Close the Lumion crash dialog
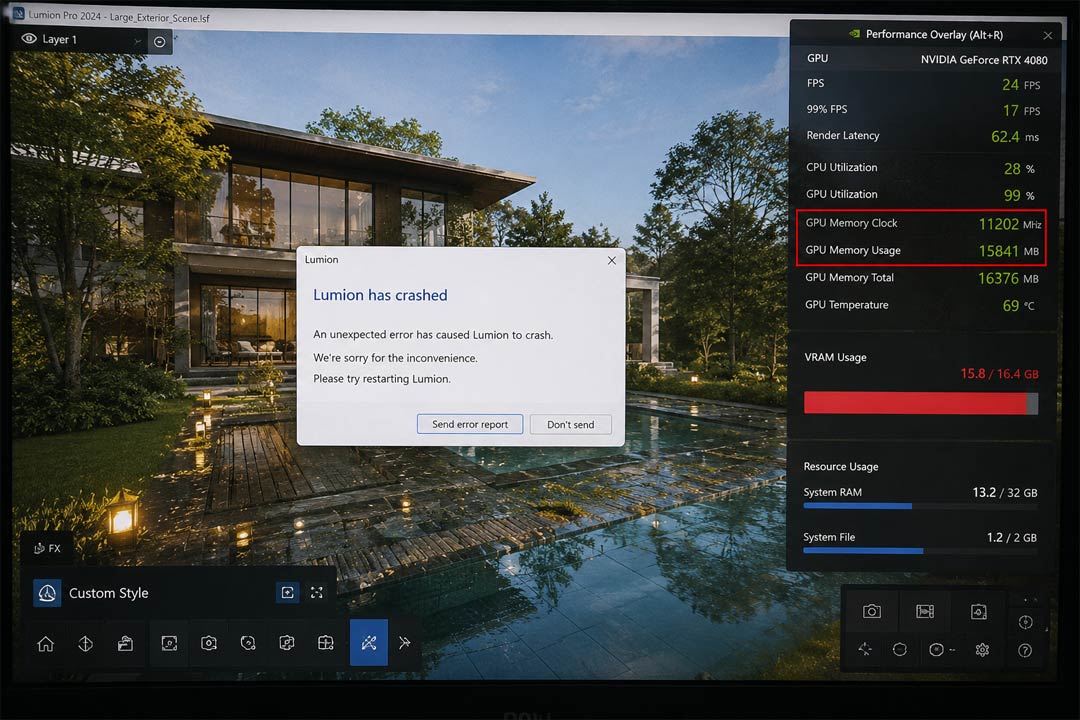Screen dimensions: 1080x720 (x=612, y=260)
